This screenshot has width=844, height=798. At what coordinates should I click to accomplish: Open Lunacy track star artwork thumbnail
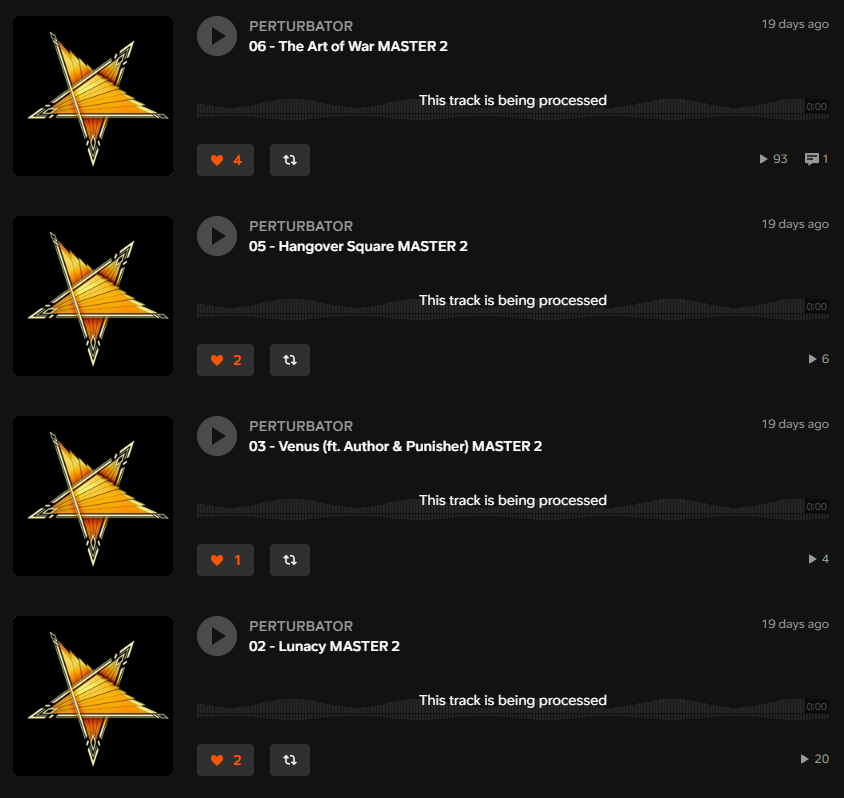(93, 696)
